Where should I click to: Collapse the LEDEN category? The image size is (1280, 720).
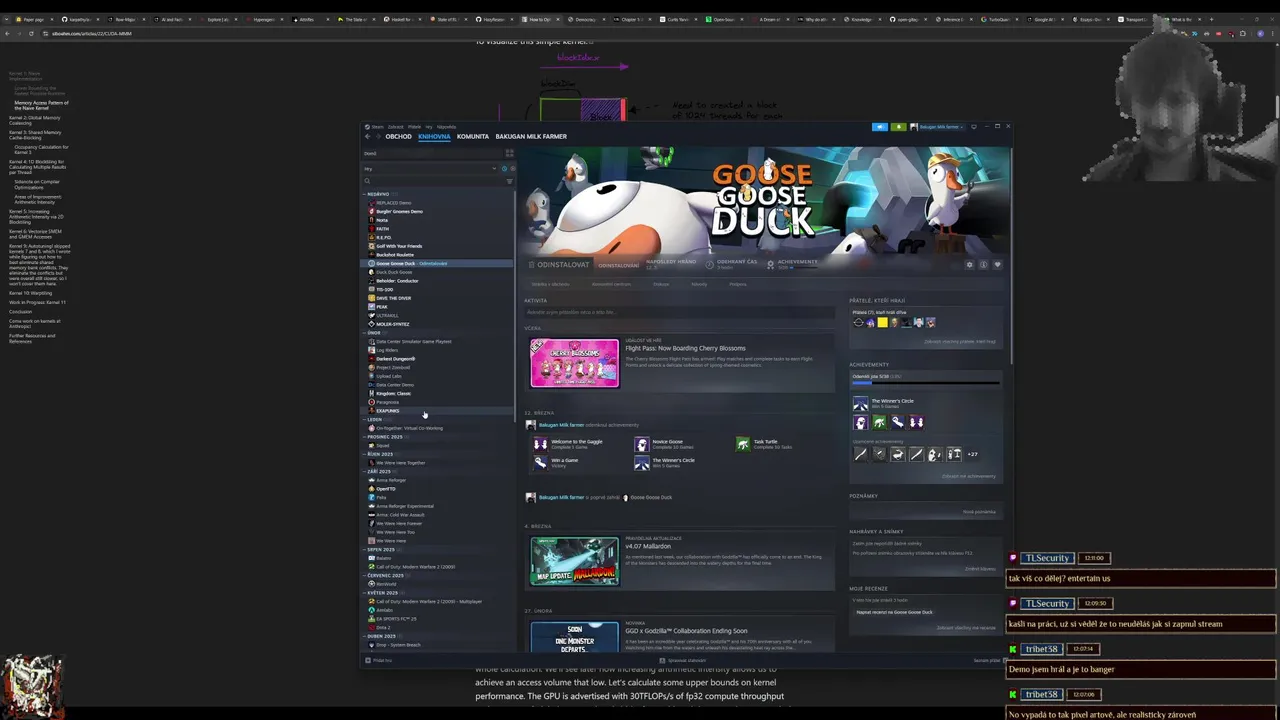pyautogui.click(x=365, y=420)
